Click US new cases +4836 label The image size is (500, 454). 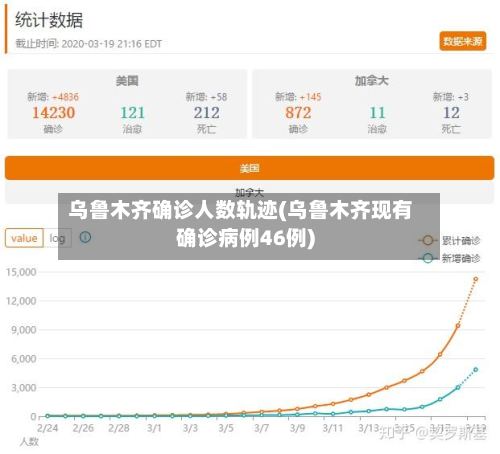click(53, 97)
